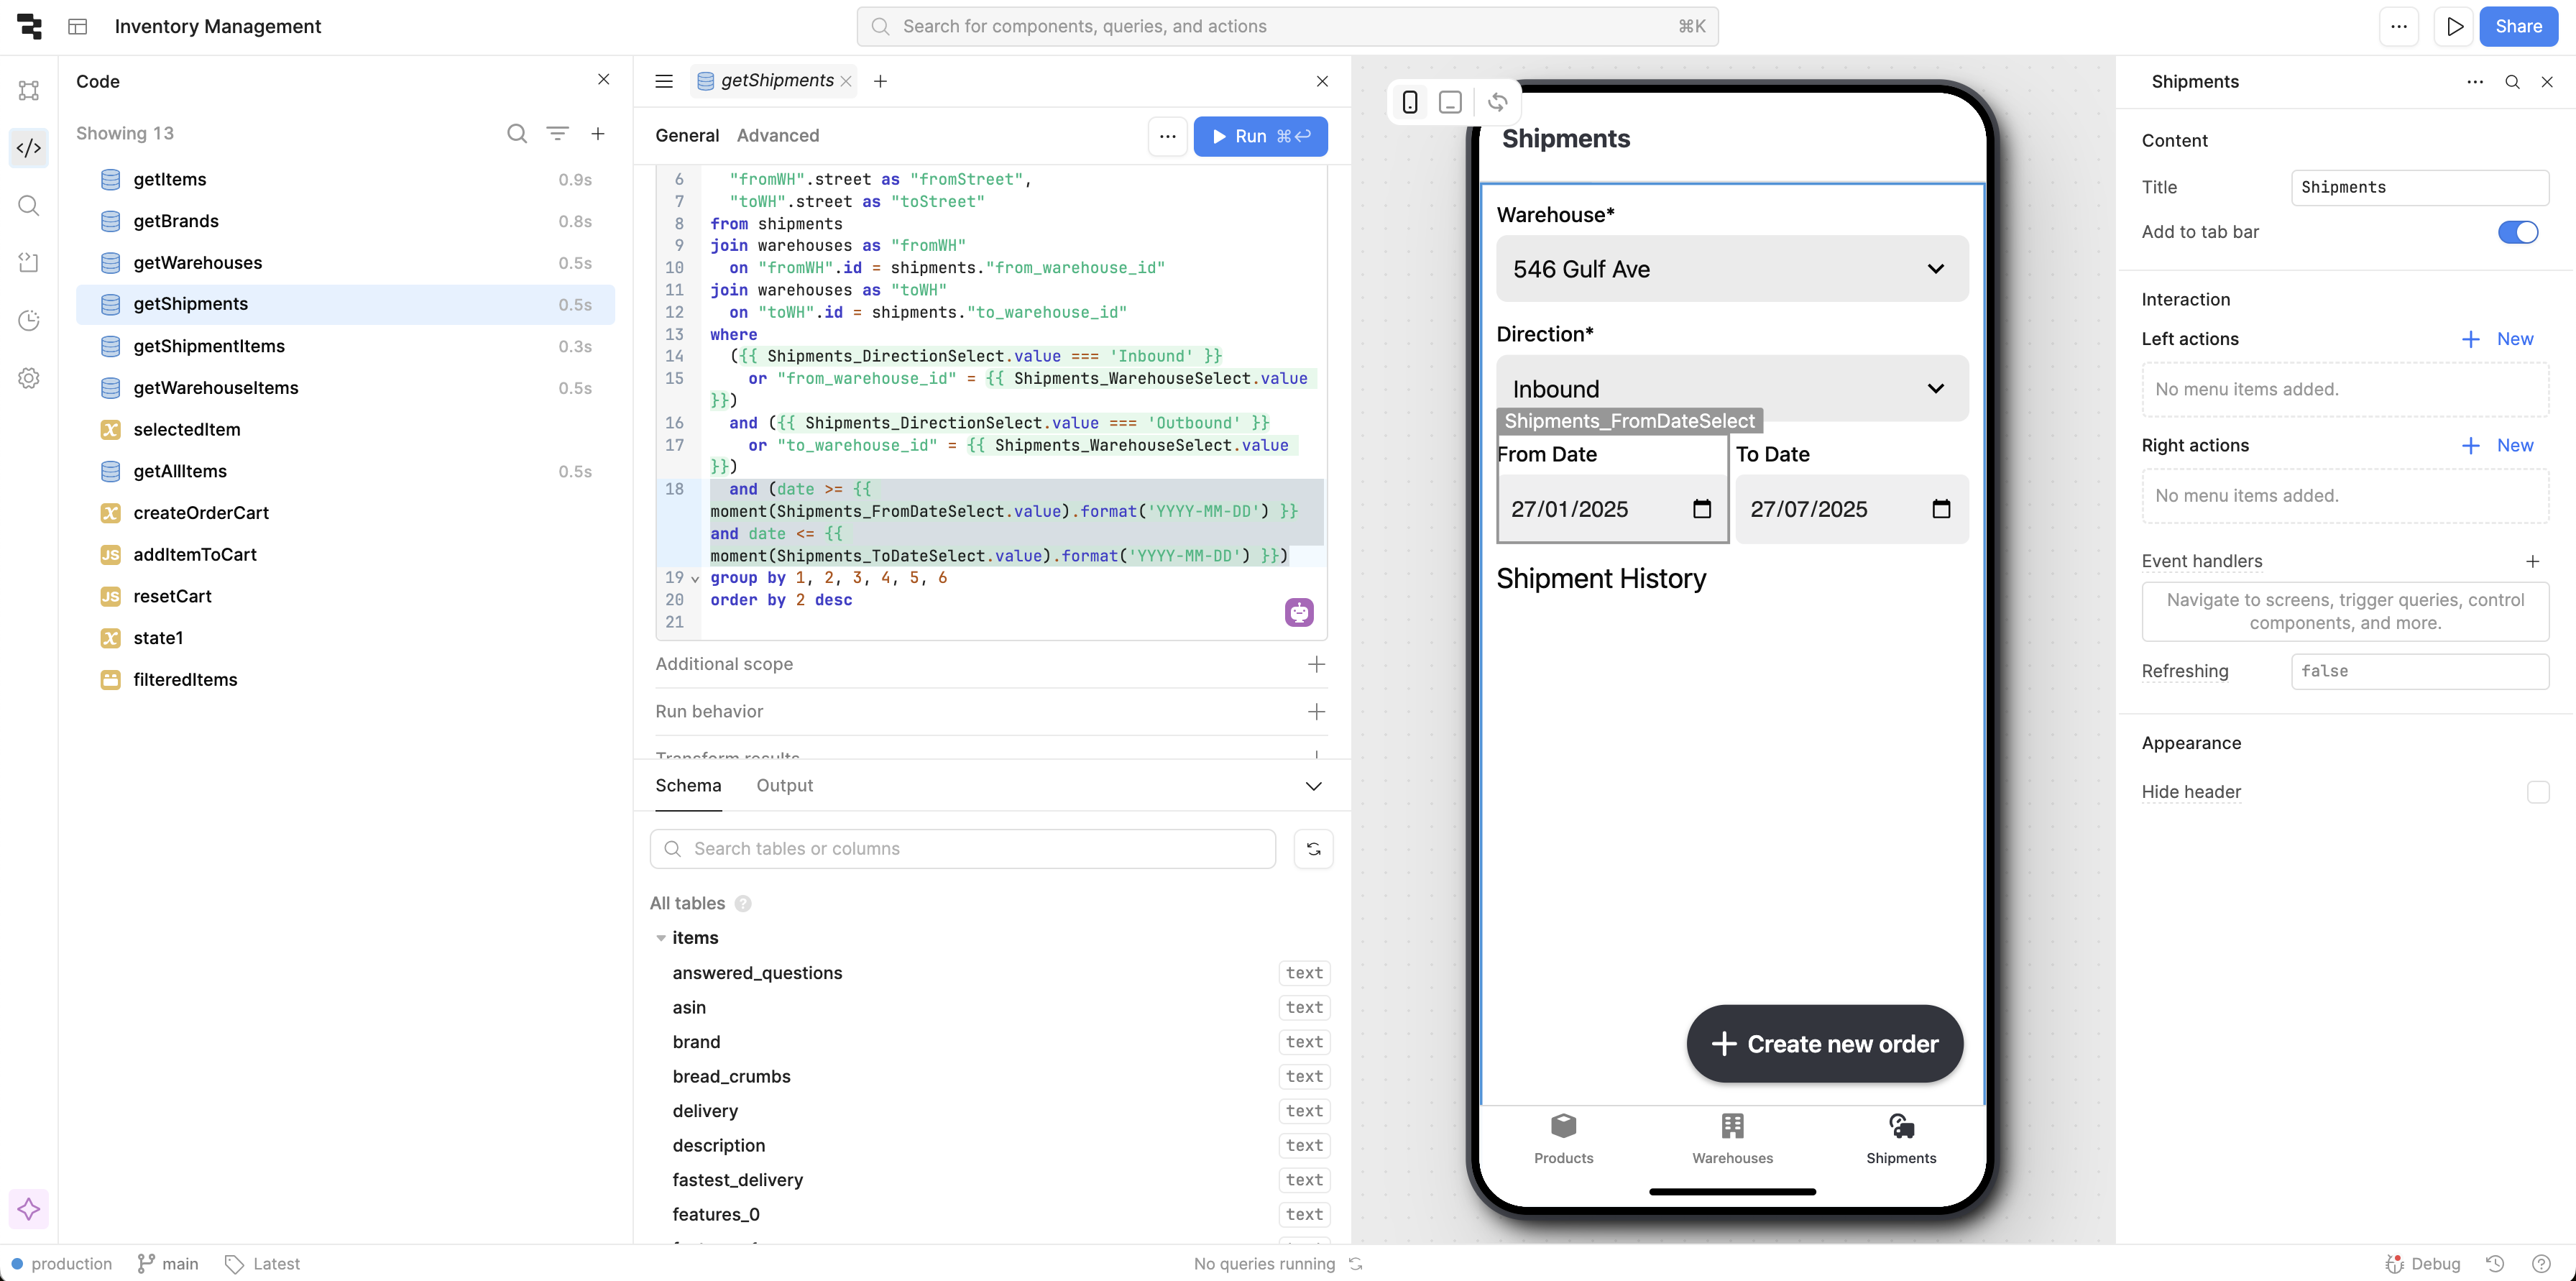Edit the Title field containing Shipments
This screenshot has height=1281, width=2576.
click(2420, 188)
